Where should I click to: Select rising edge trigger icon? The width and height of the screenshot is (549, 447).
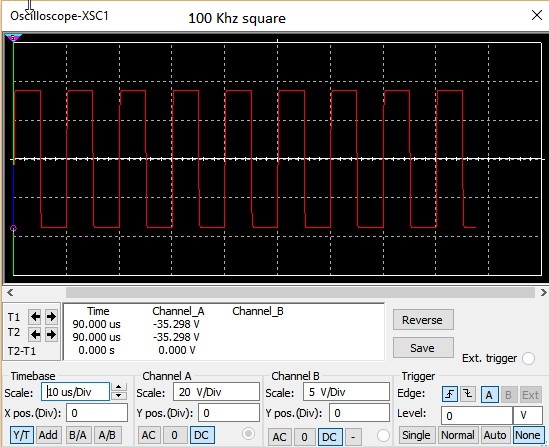click(450, 395)
